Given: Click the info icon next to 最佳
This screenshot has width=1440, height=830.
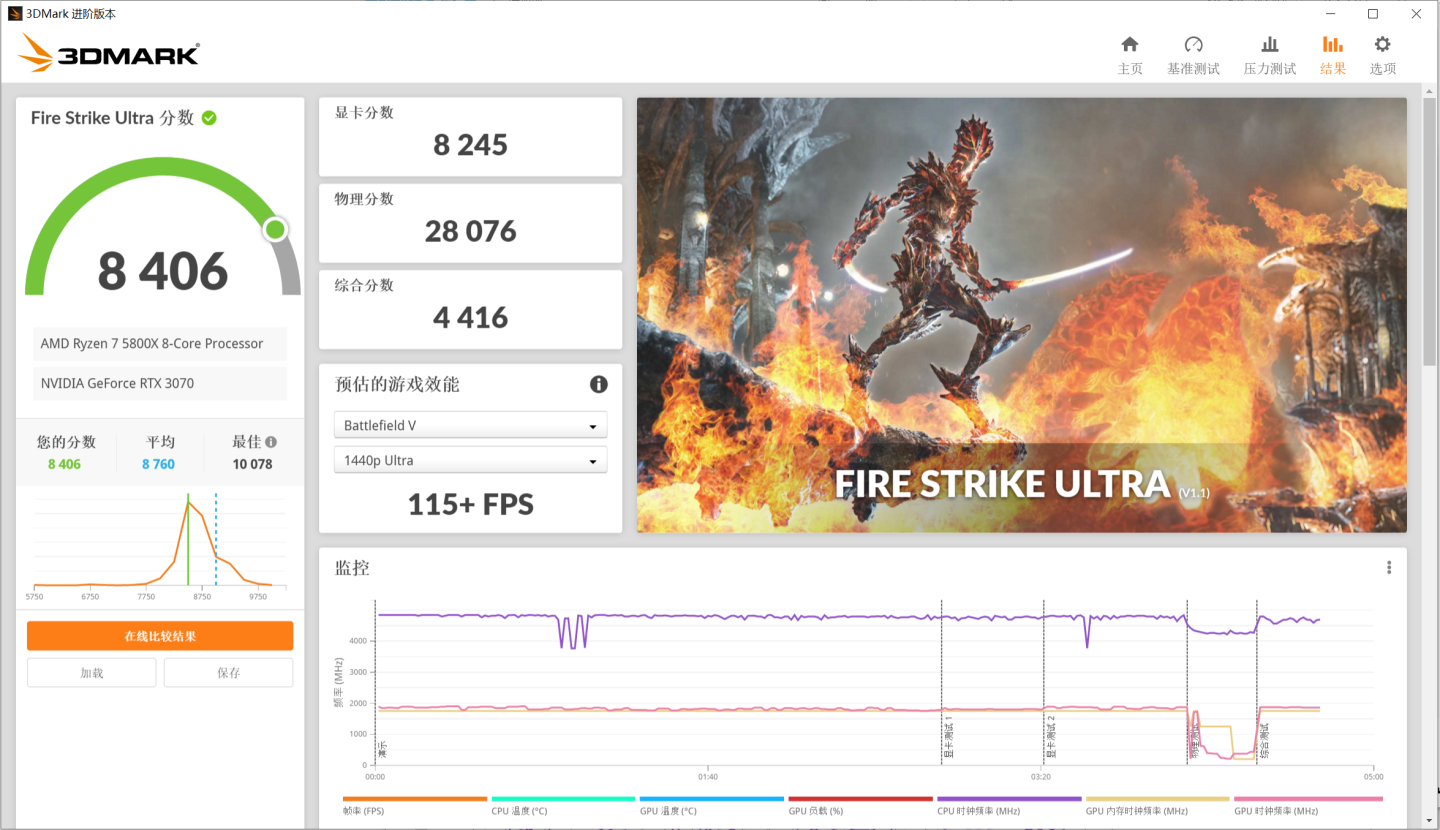Looking at the screenshot, I should (x=271, y=442).
